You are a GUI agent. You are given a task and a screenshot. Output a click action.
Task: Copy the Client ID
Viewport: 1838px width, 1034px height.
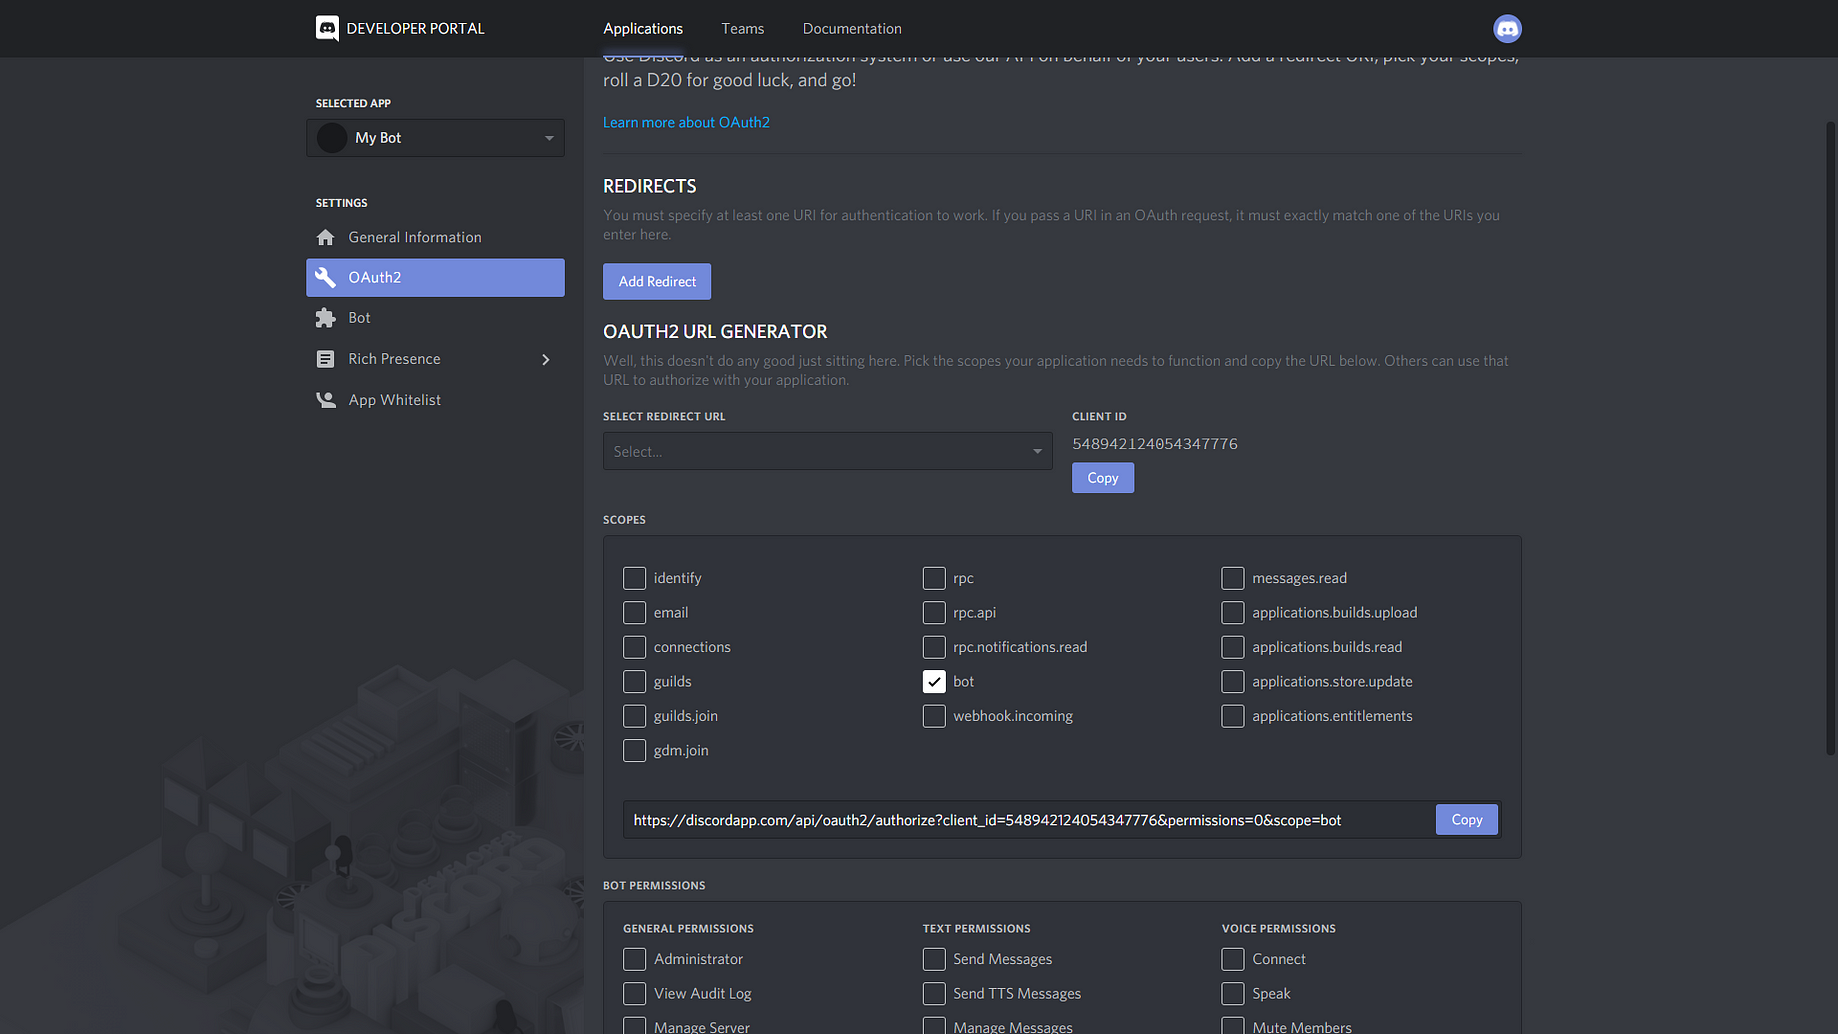(1103, 478)
